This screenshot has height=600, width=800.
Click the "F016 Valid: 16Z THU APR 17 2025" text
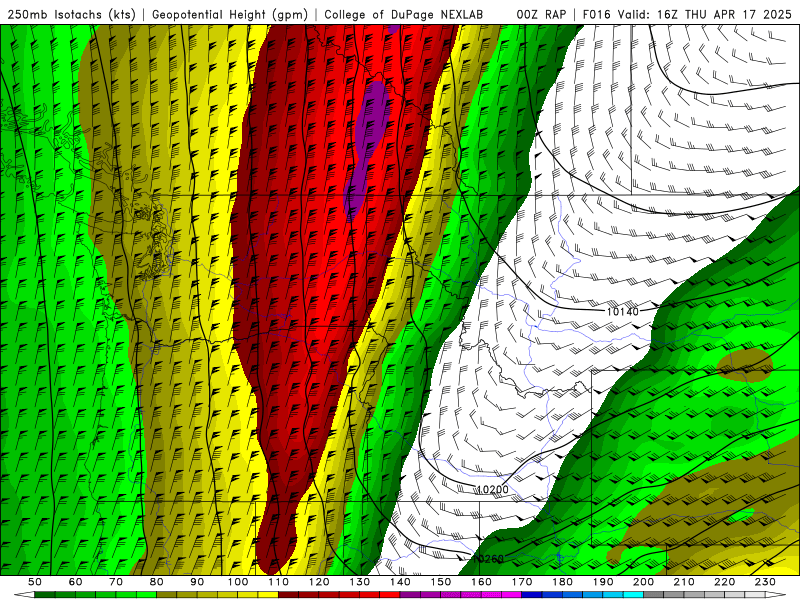[x=687, y=15]
